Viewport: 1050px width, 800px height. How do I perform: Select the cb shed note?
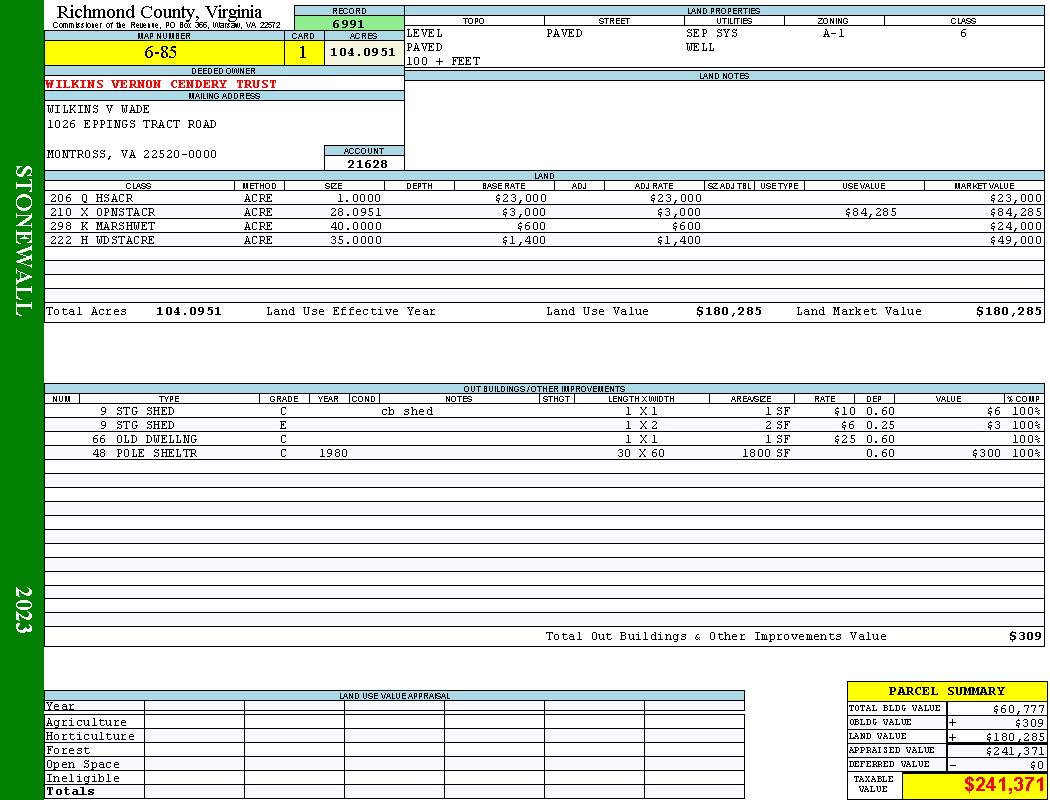(x=407, y=411)
